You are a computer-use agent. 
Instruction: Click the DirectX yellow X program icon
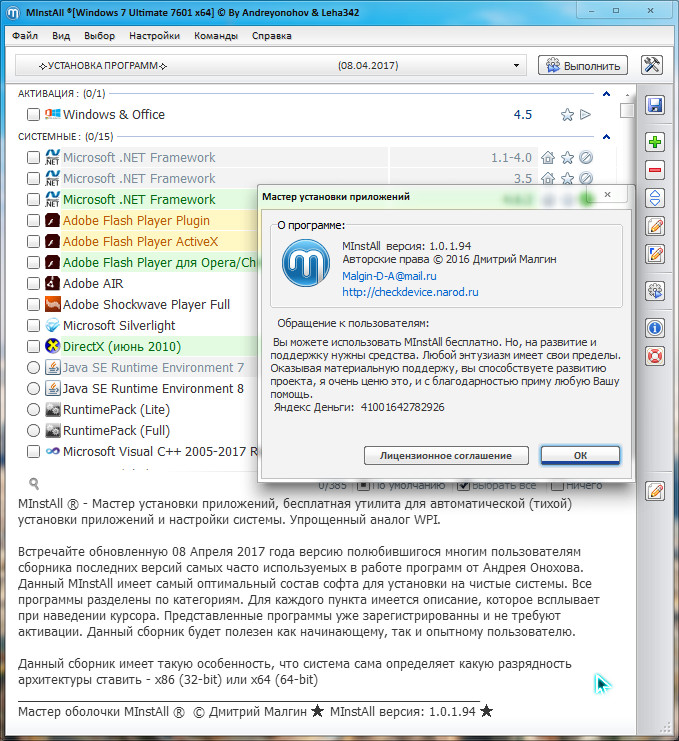52,346
